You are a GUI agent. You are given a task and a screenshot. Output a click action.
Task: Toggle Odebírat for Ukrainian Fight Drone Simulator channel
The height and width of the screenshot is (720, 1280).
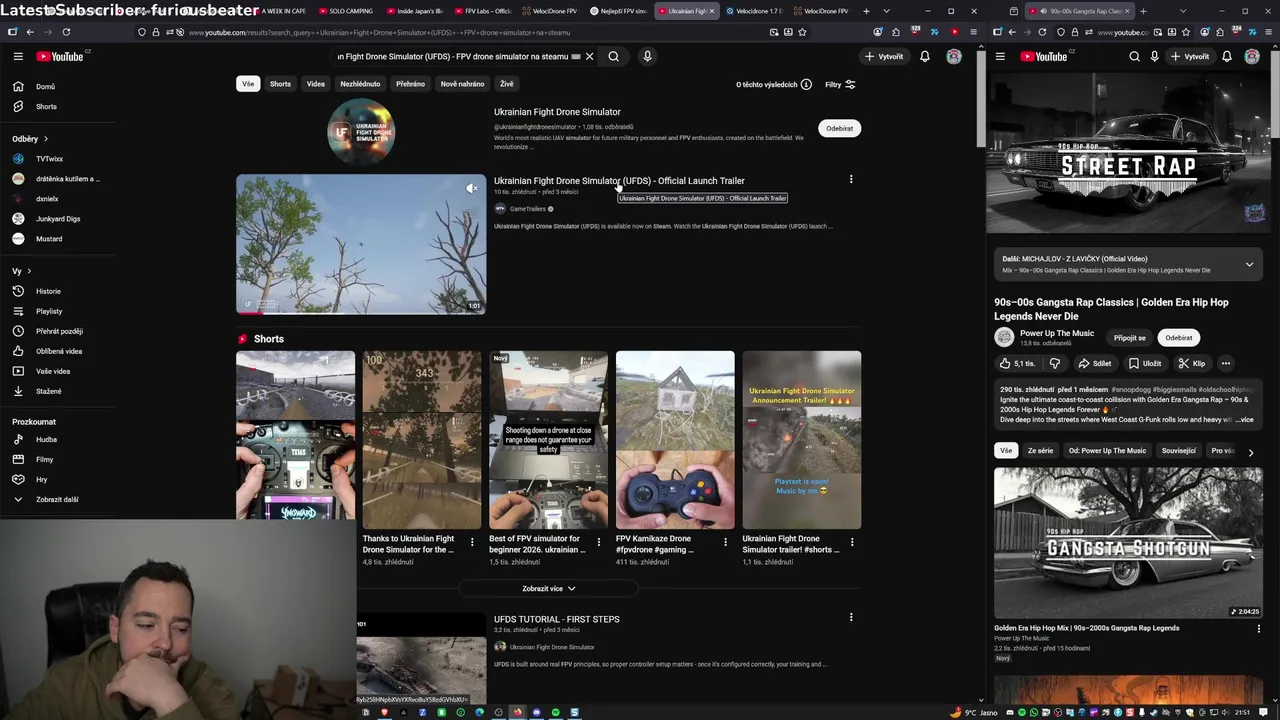point(840,128)
